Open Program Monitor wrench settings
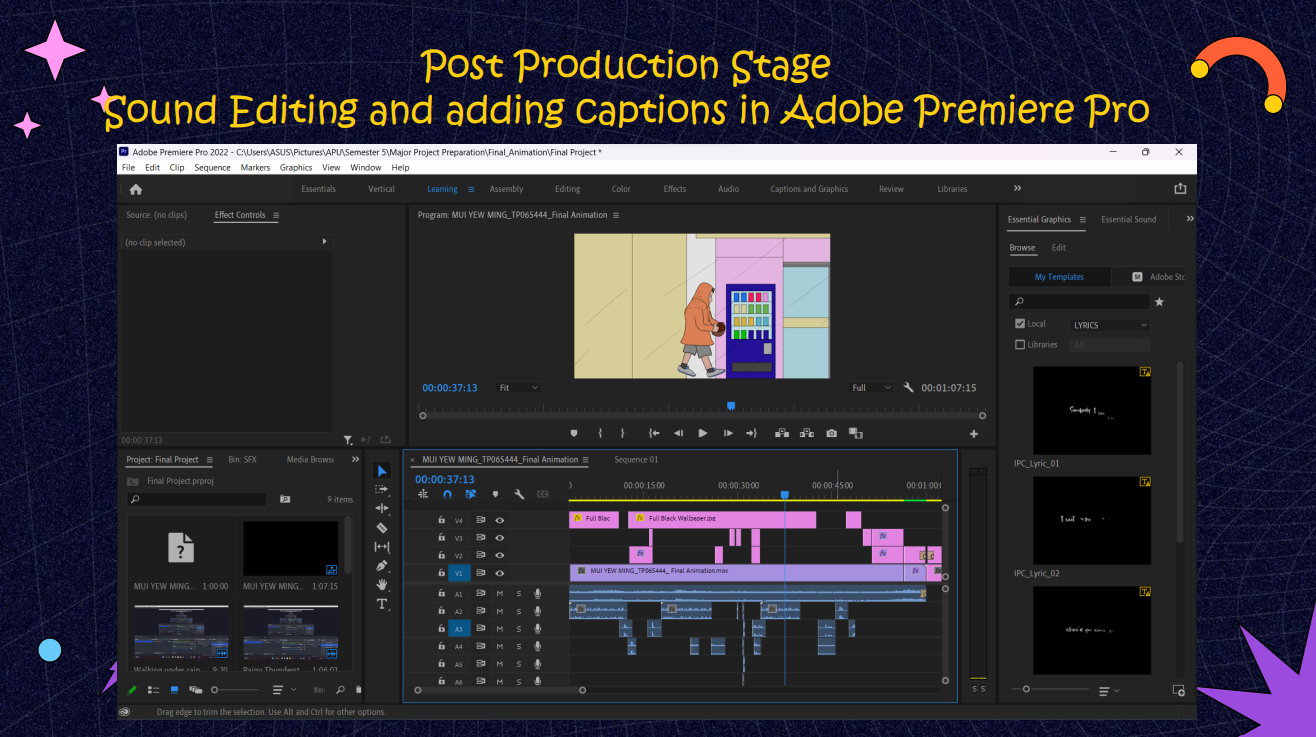Viewport: 1316px width, 737px height. click(909, 387)
